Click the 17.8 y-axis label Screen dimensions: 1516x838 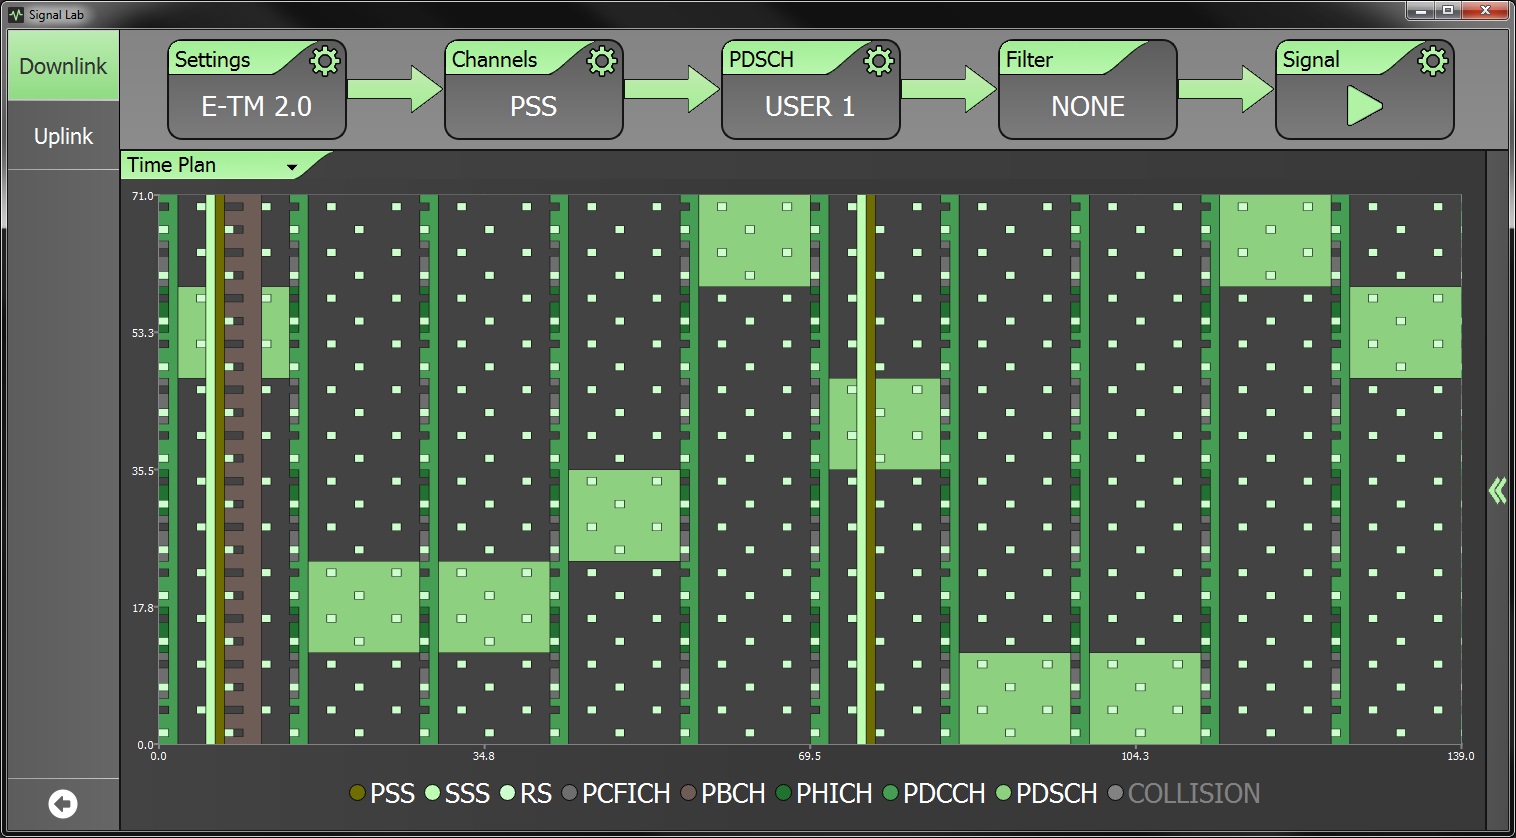click(142, 608)
